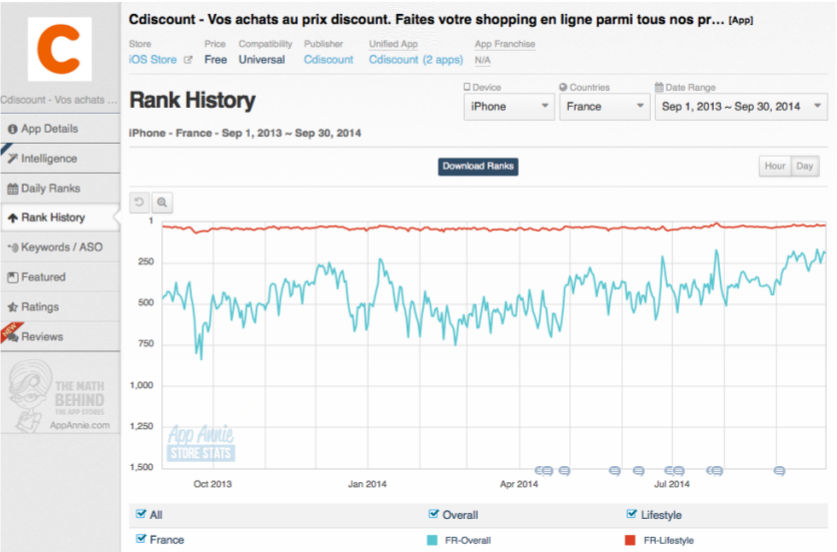Toggle the Overall category checkbox
The width and height of the screenshot is (837, 552).
click(433, 514)
